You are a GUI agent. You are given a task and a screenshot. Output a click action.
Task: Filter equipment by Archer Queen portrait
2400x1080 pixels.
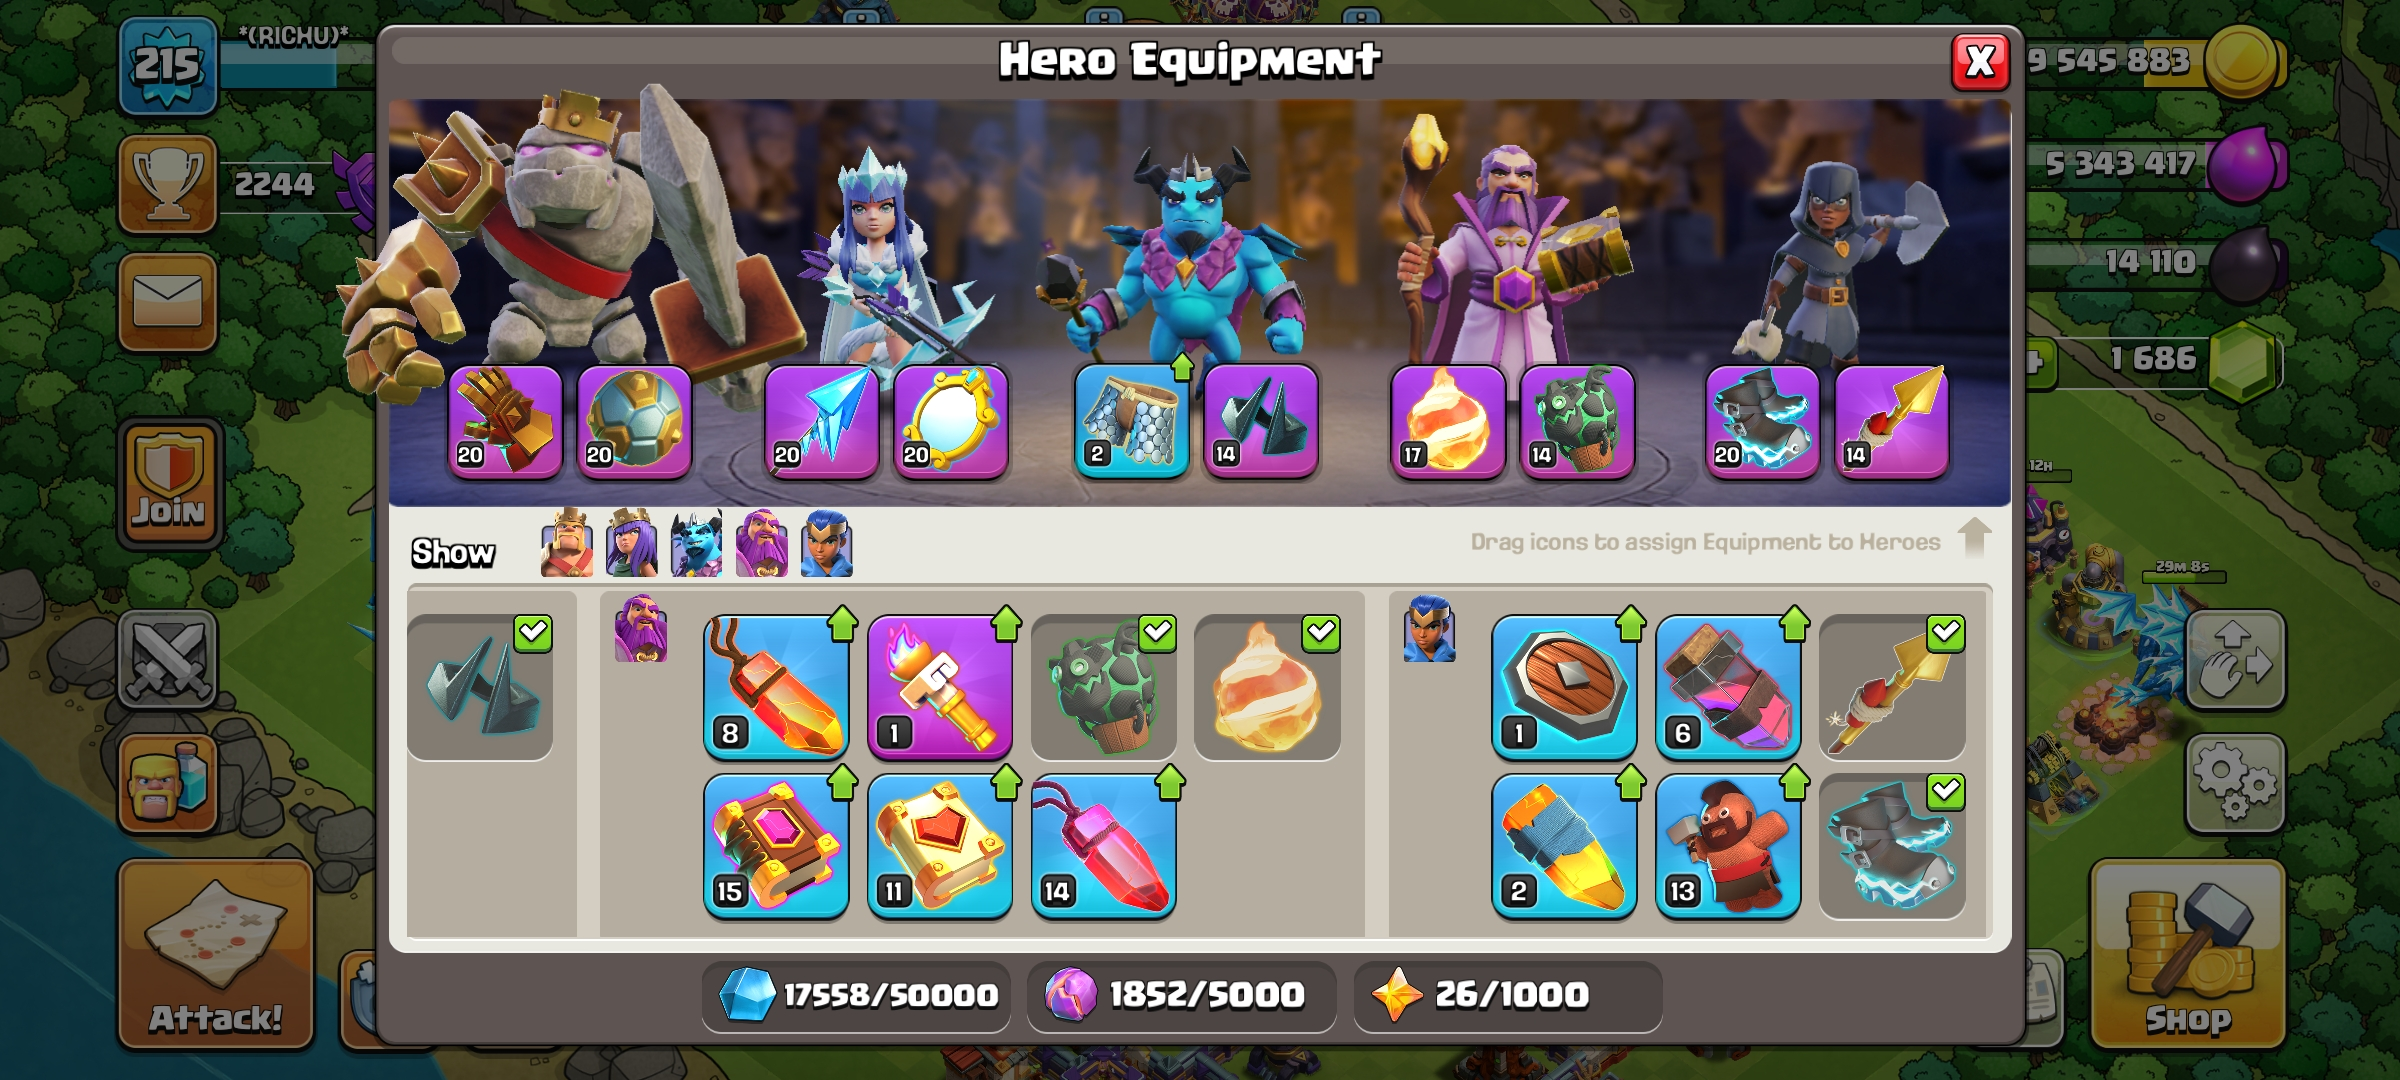tap(632, 543)
